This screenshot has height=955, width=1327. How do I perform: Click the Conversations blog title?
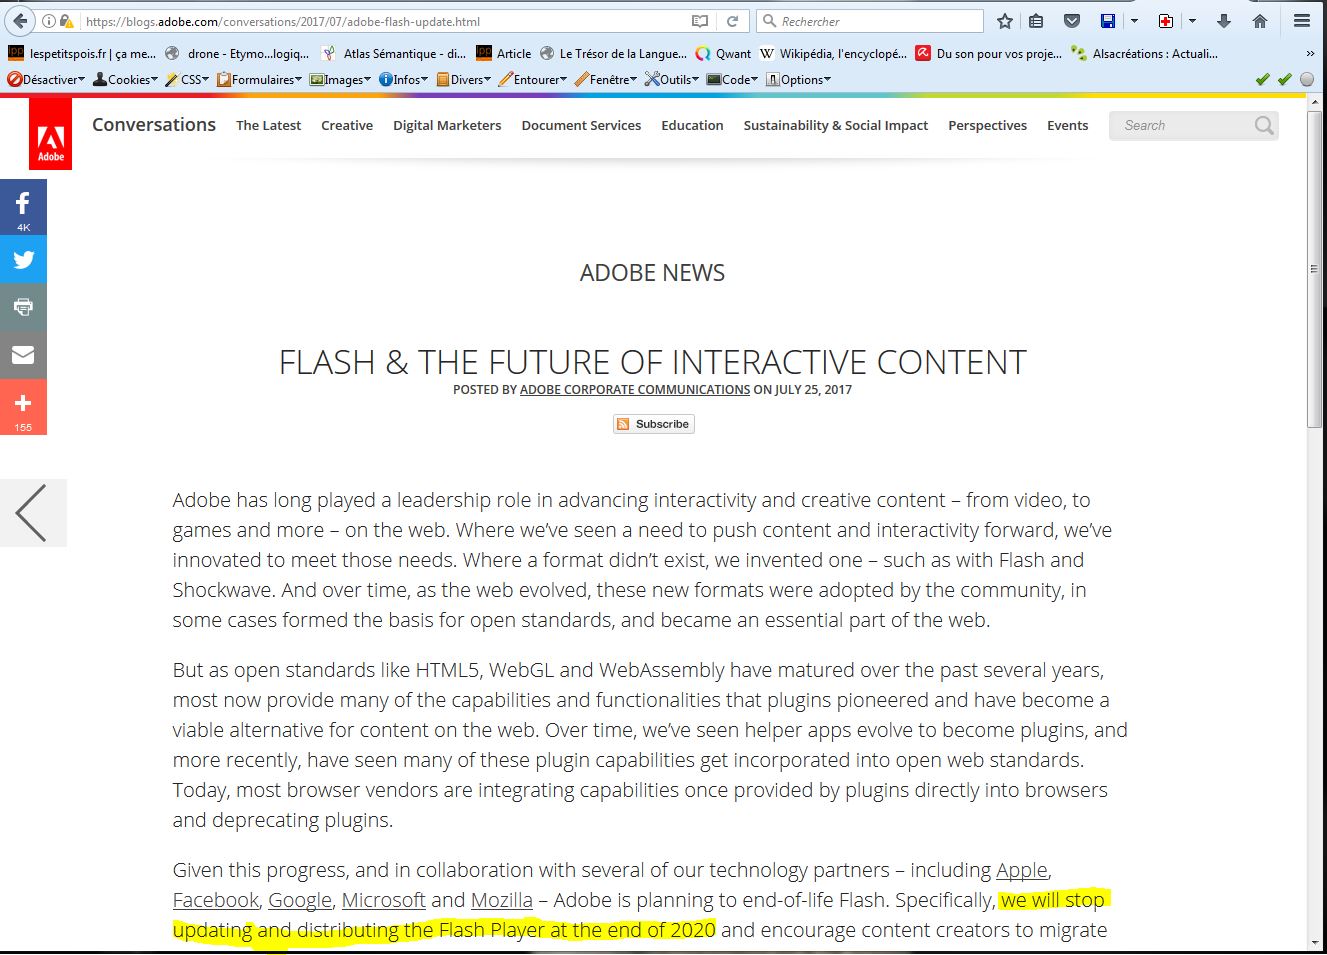point(154,125)
